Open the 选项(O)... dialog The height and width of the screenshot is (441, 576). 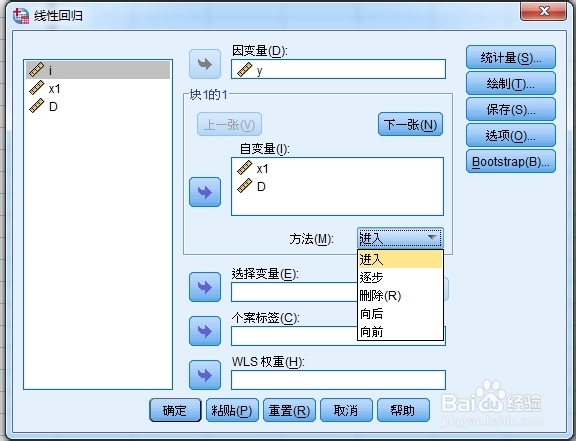coord(511,135)
